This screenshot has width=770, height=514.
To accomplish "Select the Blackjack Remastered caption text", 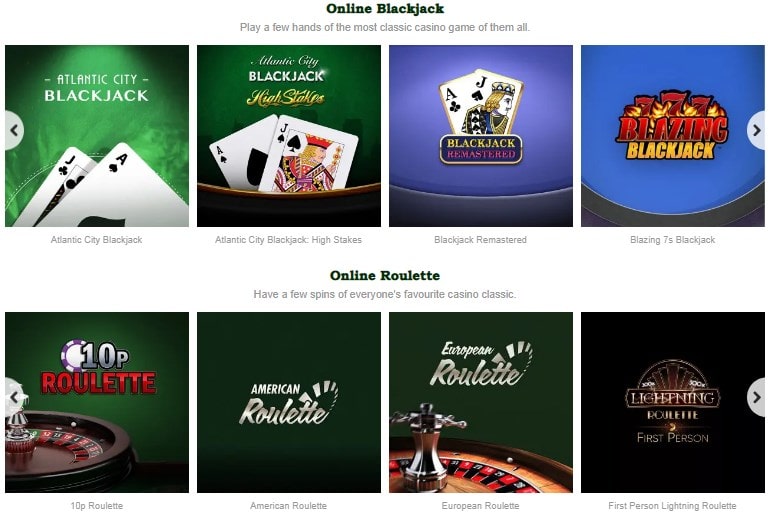I will 481,240.
